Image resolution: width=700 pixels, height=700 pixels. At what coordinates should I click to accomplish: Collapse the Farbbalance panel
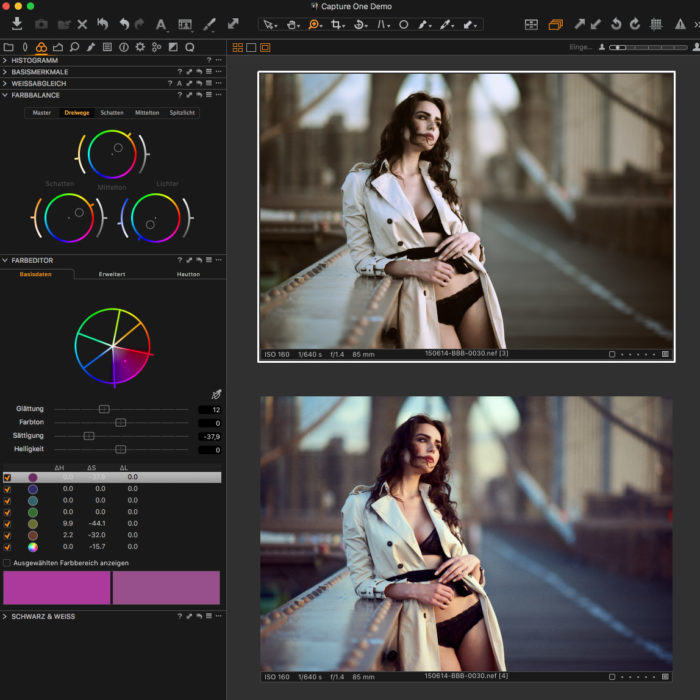pyautogui.click(x=5, y=95)
